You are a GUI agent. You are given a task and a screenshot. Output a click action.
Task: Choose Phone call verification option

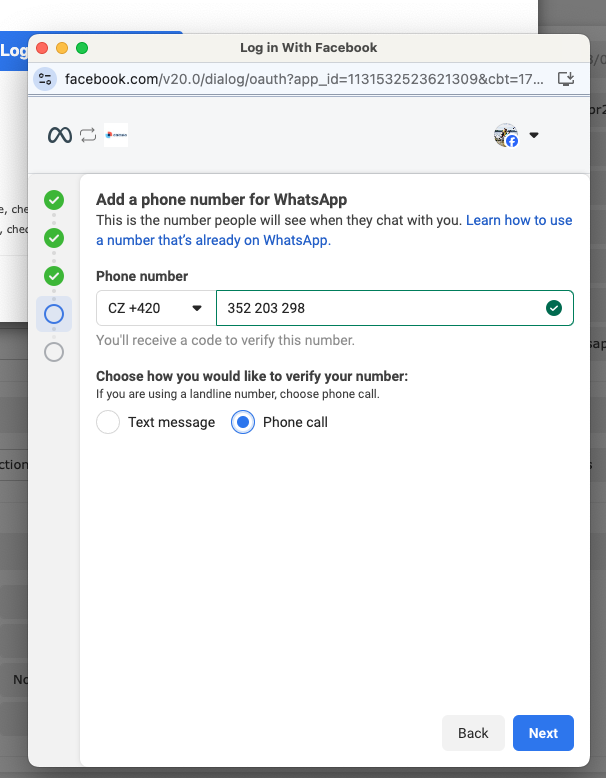[242, 423]
